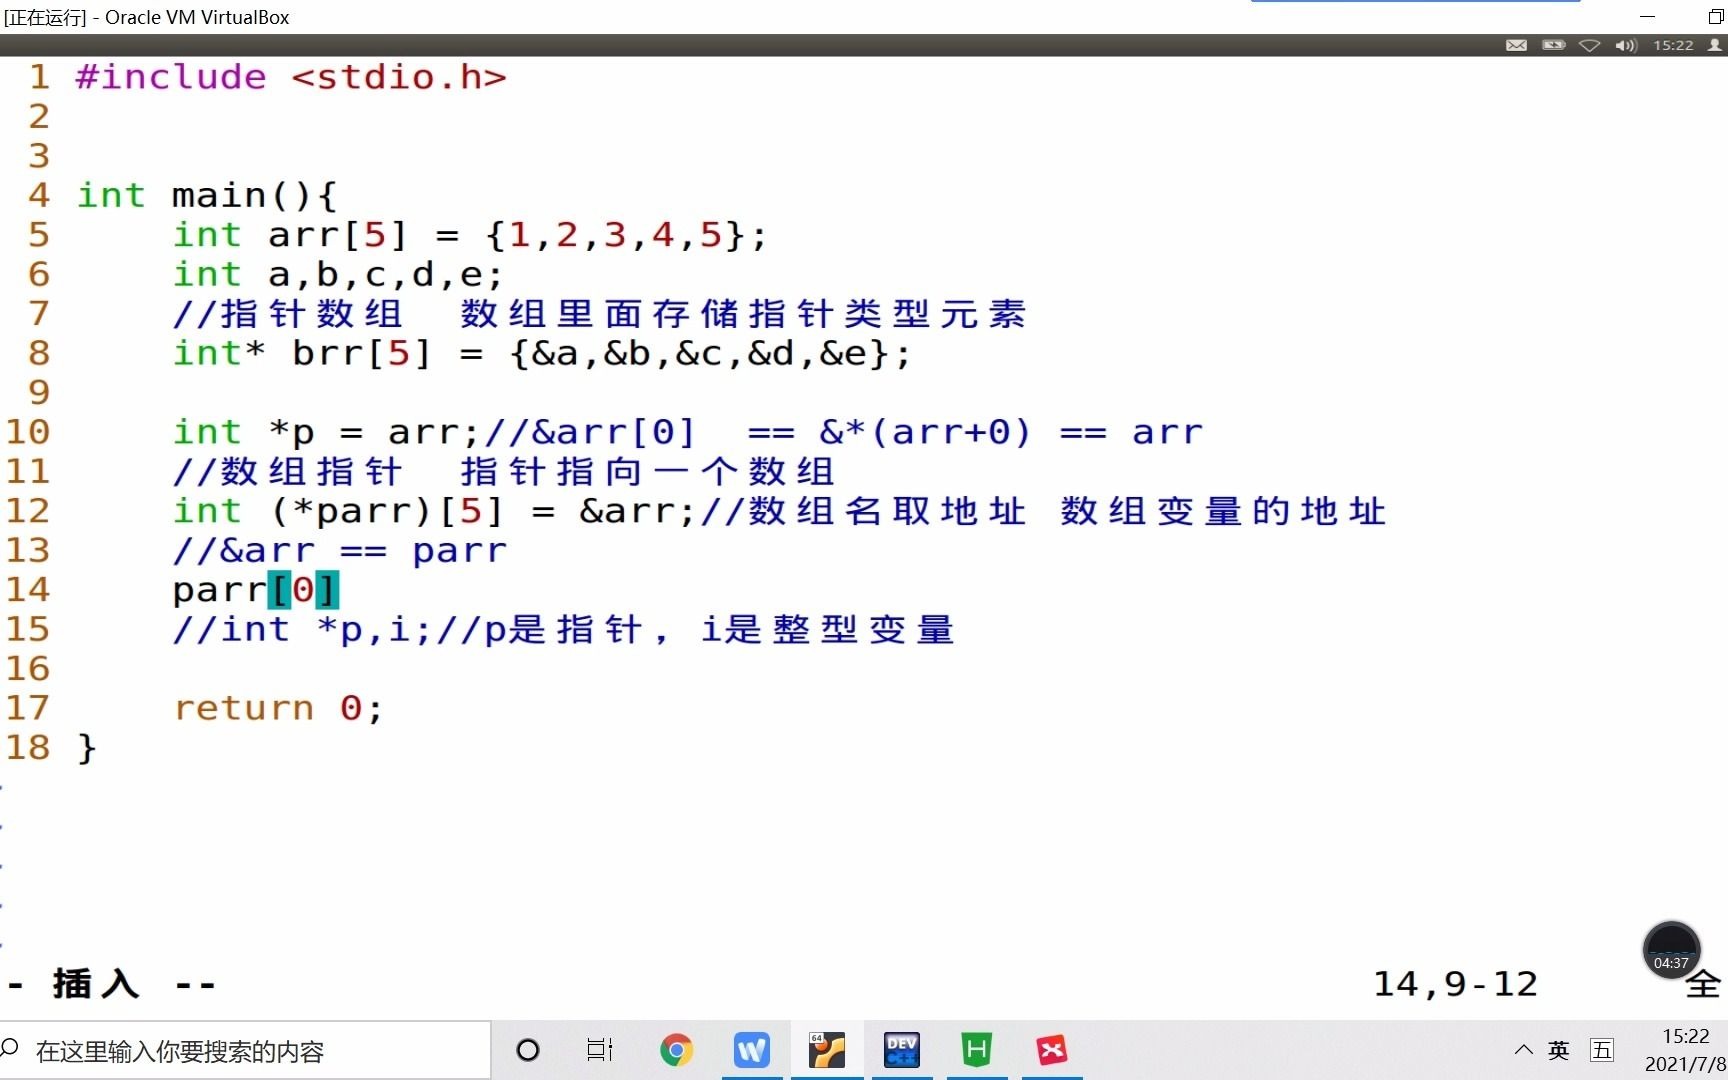
Task: Click the 'int a,b,c,d,e;' declaration
Action: pyautogui.click(x=338, y=274)
